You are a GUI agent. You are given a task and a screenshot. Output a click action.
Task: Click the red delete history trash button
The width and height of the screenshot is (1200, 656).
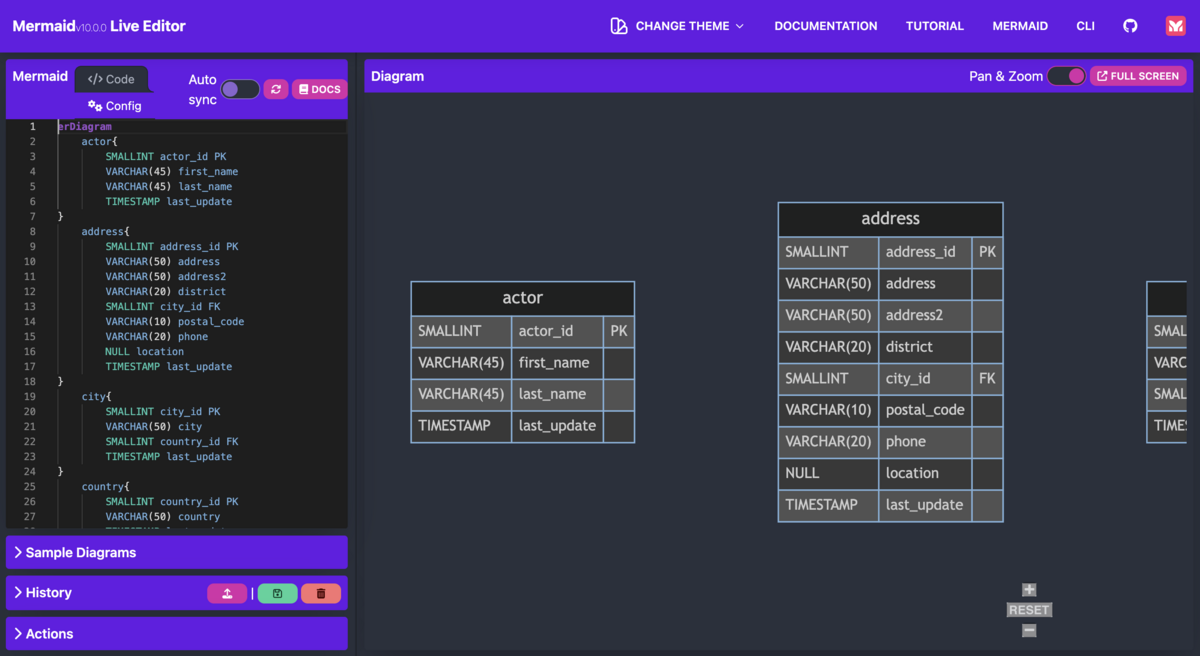(321, 593)
